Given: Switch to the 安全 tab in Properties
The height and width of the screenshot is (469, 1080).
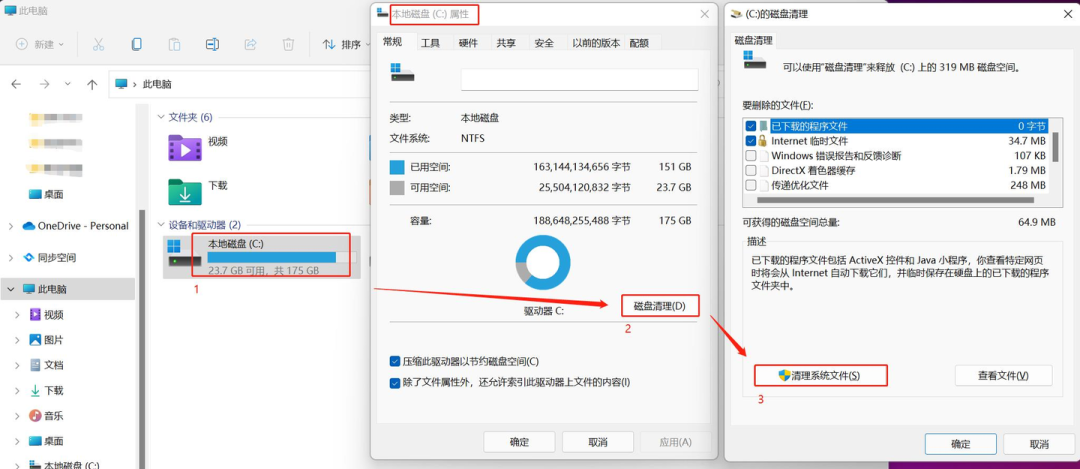Looking at the screenshot, I should [544, 43].
